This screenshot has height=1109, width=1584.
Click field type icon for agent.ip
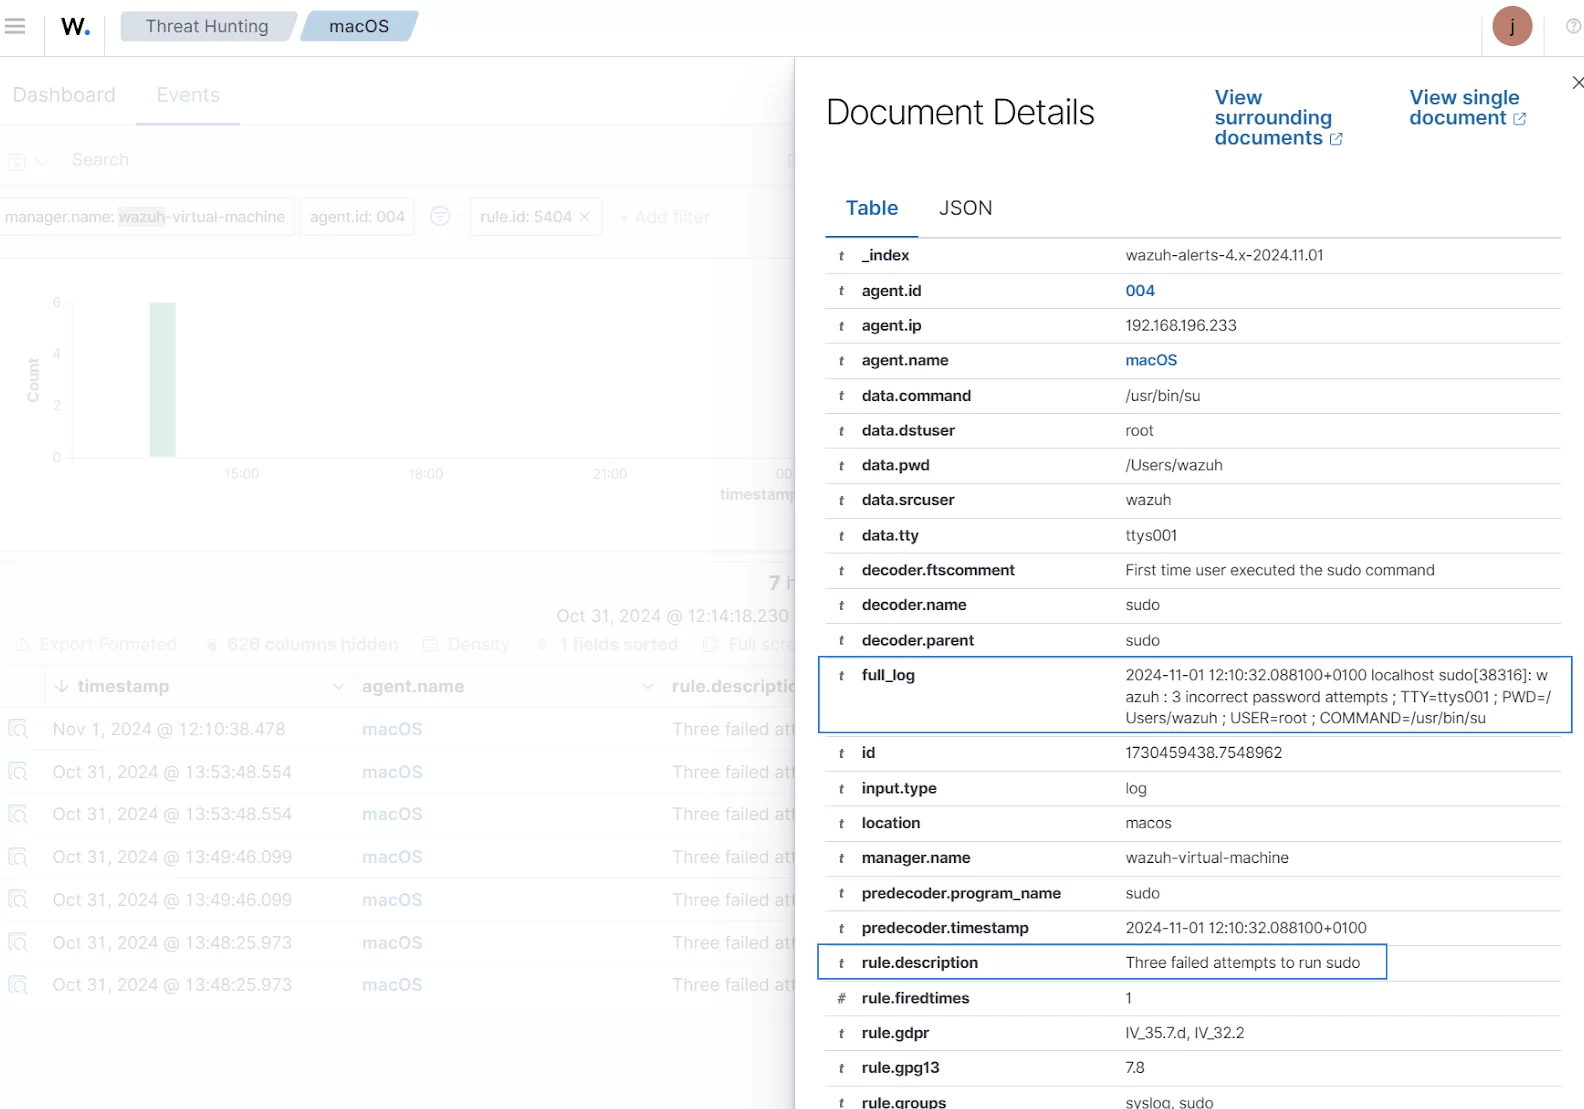tap(841, 326)
